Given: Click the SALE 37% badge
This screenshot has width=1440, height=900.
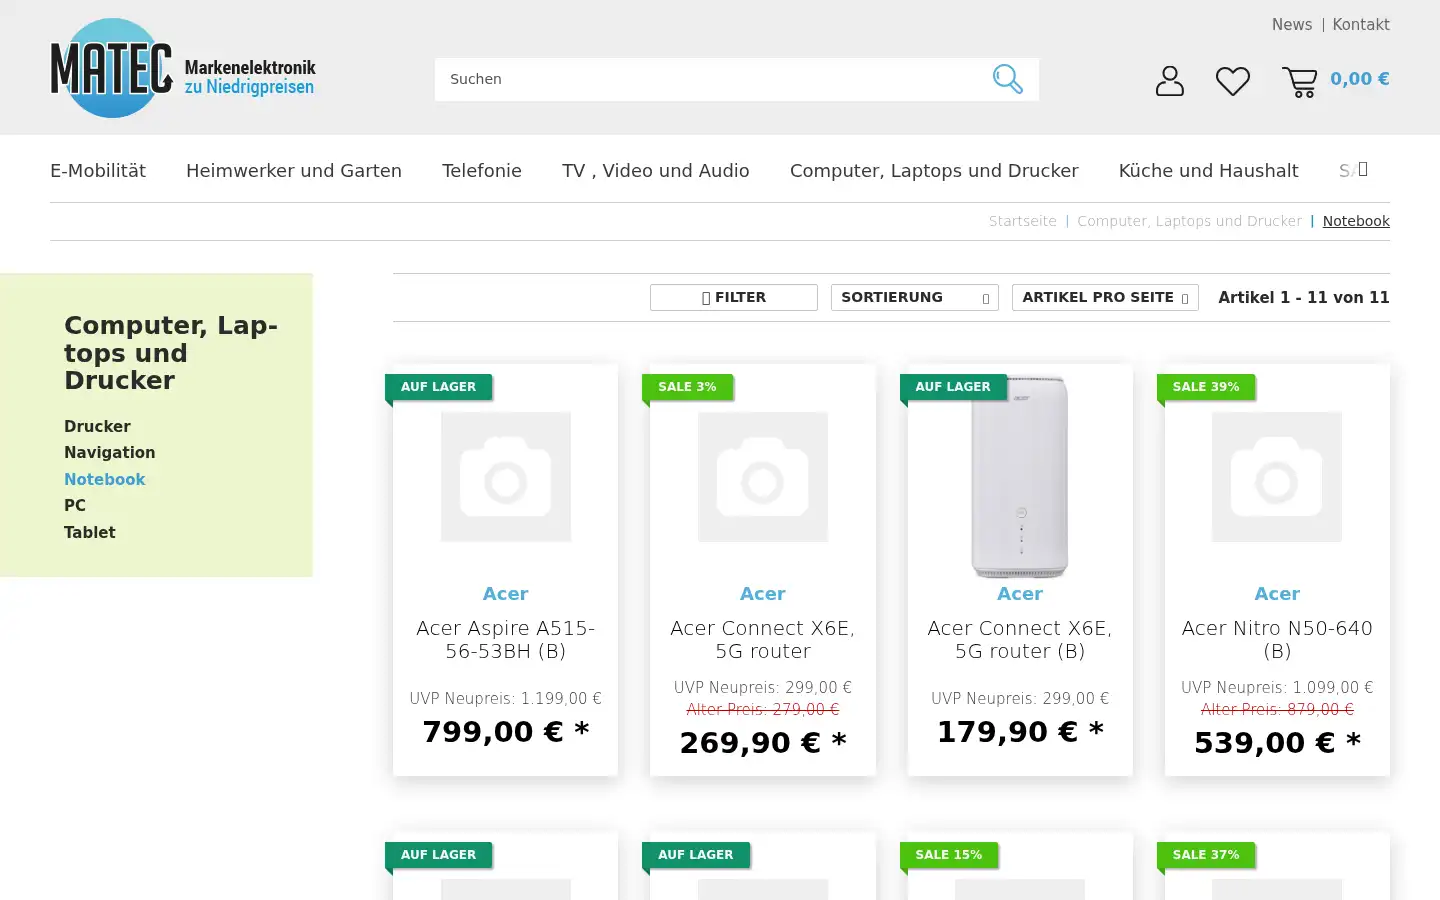Looking at the screenshot, I should [1206, 855].
